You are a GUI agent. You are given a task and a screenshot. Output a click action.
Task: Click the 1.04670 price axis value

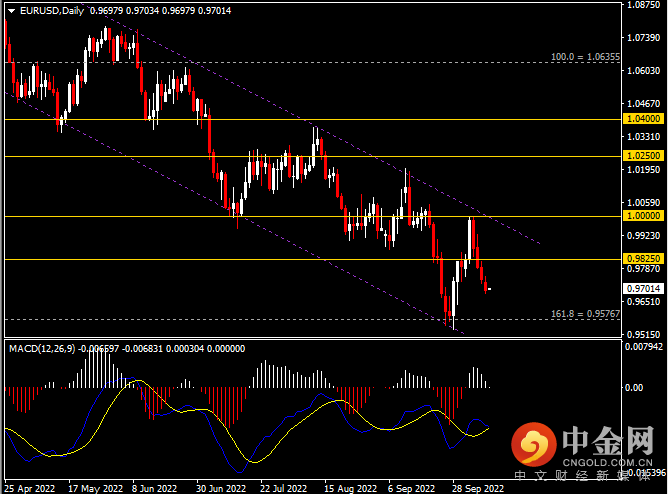[643, 103]
